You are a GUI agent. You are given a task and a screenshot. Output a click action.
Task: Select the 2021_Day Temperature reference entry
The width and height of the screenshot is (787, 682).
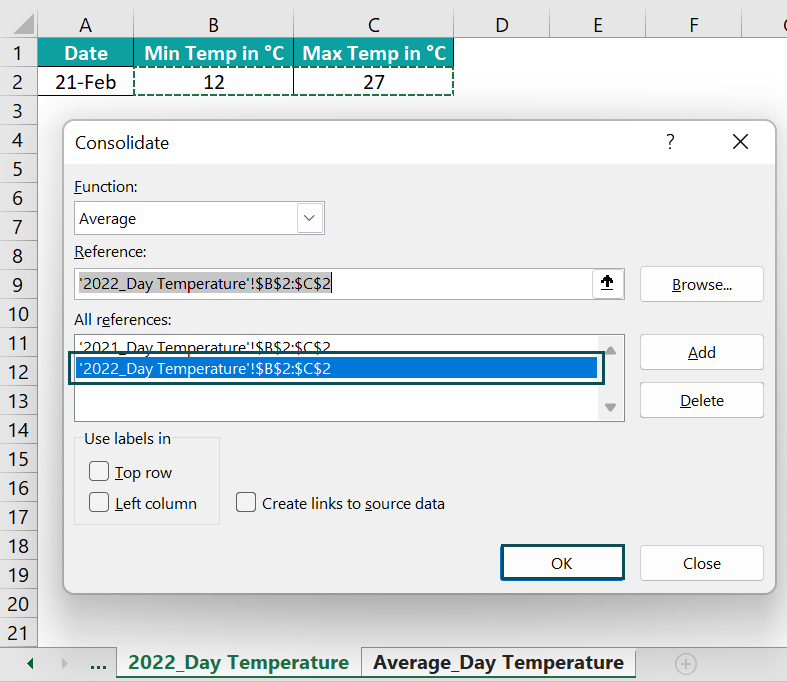[x=336, y=346]
